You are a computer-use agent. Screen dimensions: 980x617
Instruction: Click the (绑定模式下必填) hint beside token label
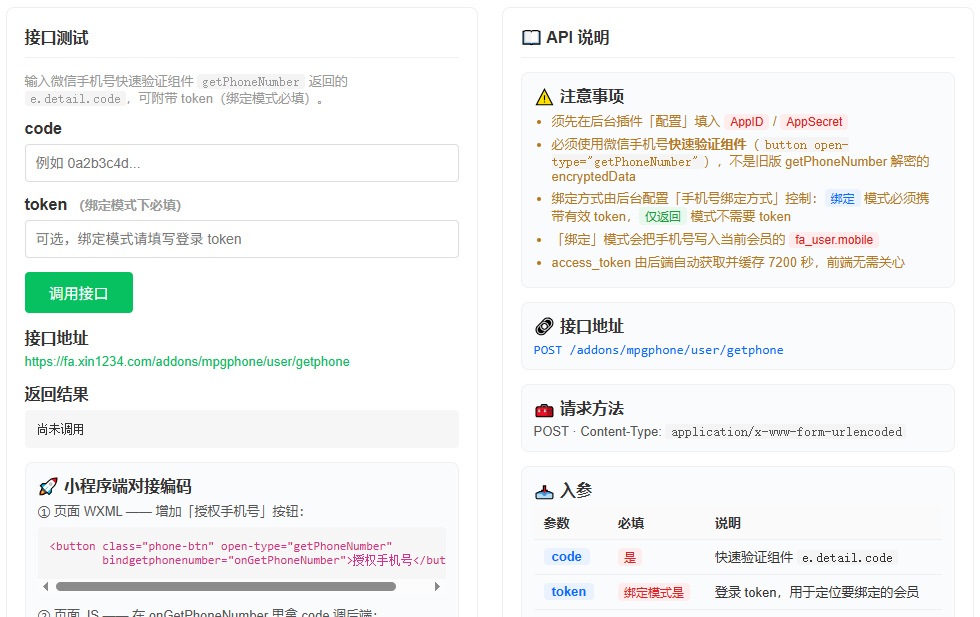click(x=130, y=205)
